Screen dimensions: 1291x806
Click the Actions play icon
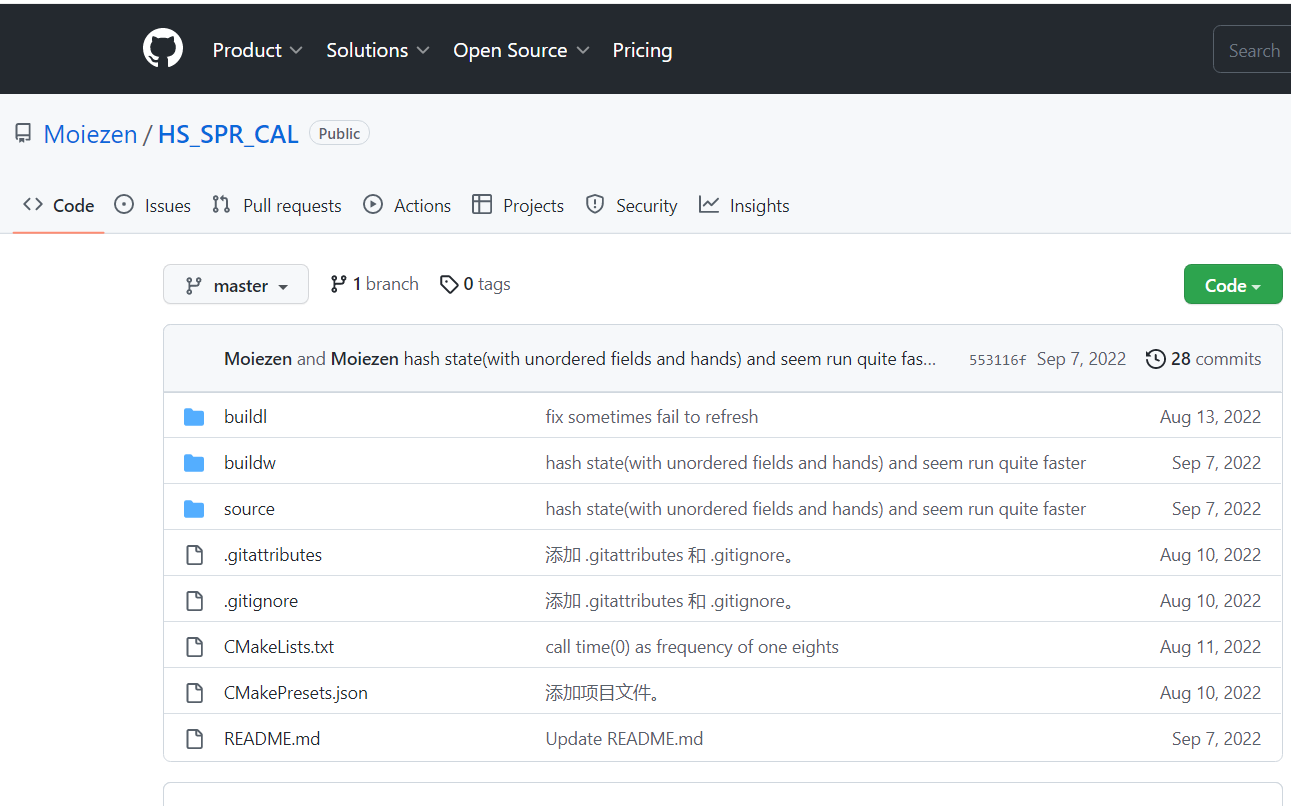[x=373, y=205]
